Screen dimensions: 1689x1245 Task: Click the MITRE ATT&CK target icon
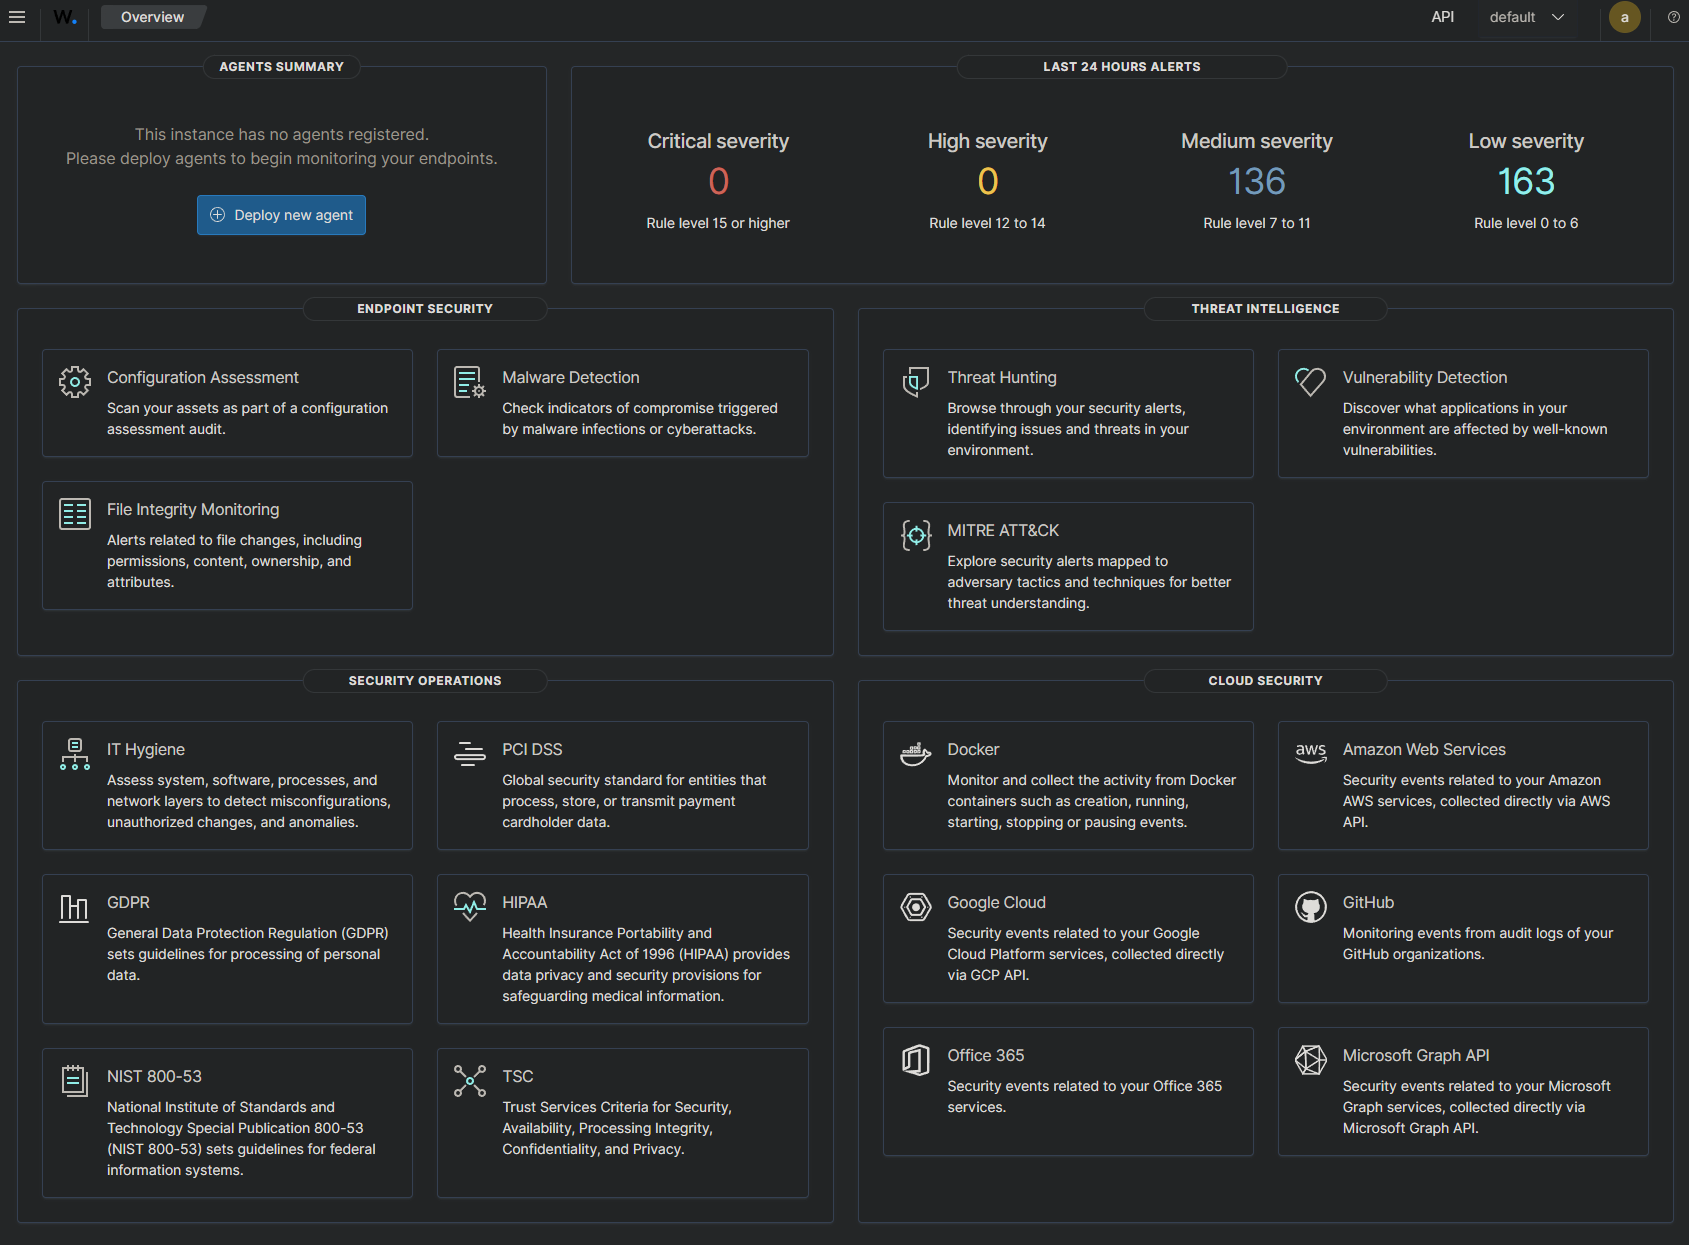pyautogui.click(x=915, y=535)
